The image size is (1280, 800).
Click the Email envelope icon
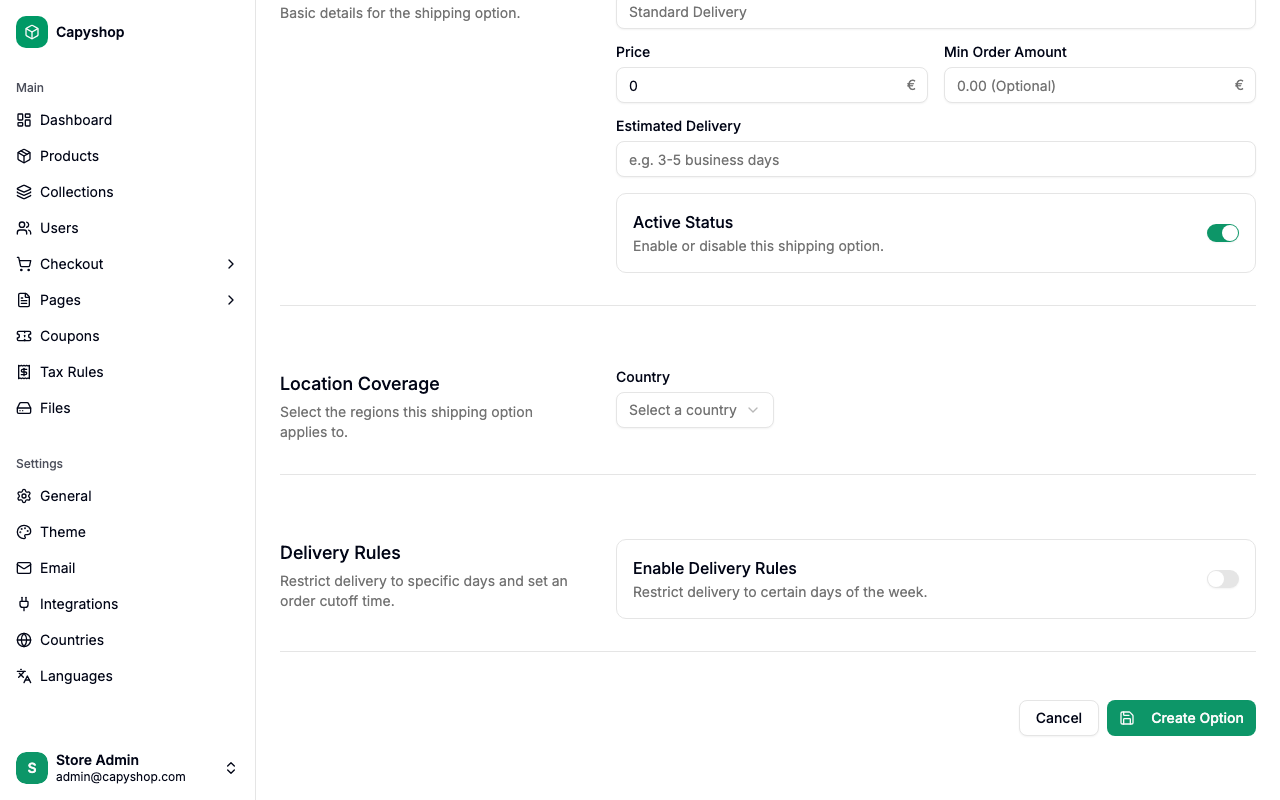click(x=24, y=568)
